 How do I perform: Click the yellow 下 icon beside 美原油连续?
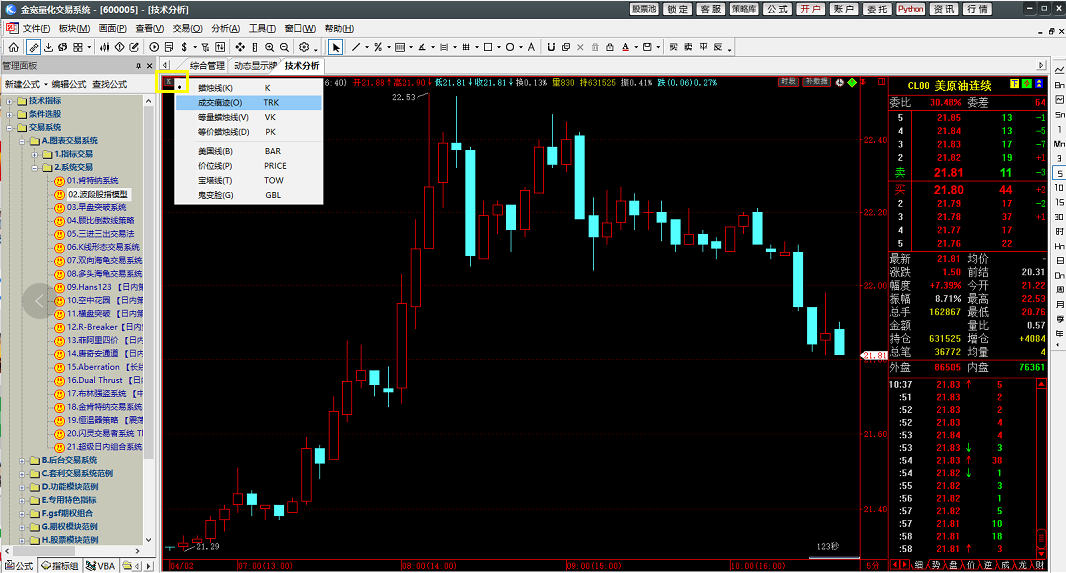pos(1014,84)
